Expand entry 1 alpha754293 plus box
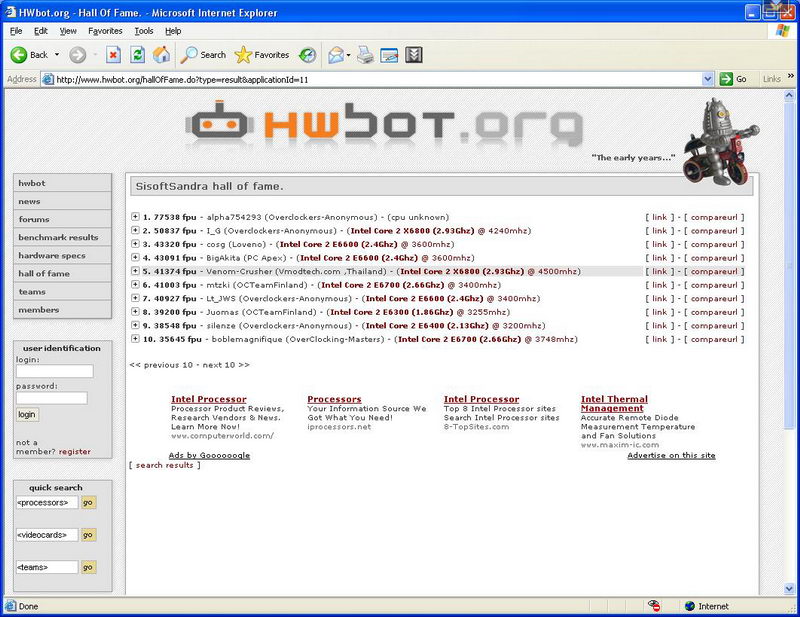Viewport: 800px width, 617px height. [x=135, y=216]
